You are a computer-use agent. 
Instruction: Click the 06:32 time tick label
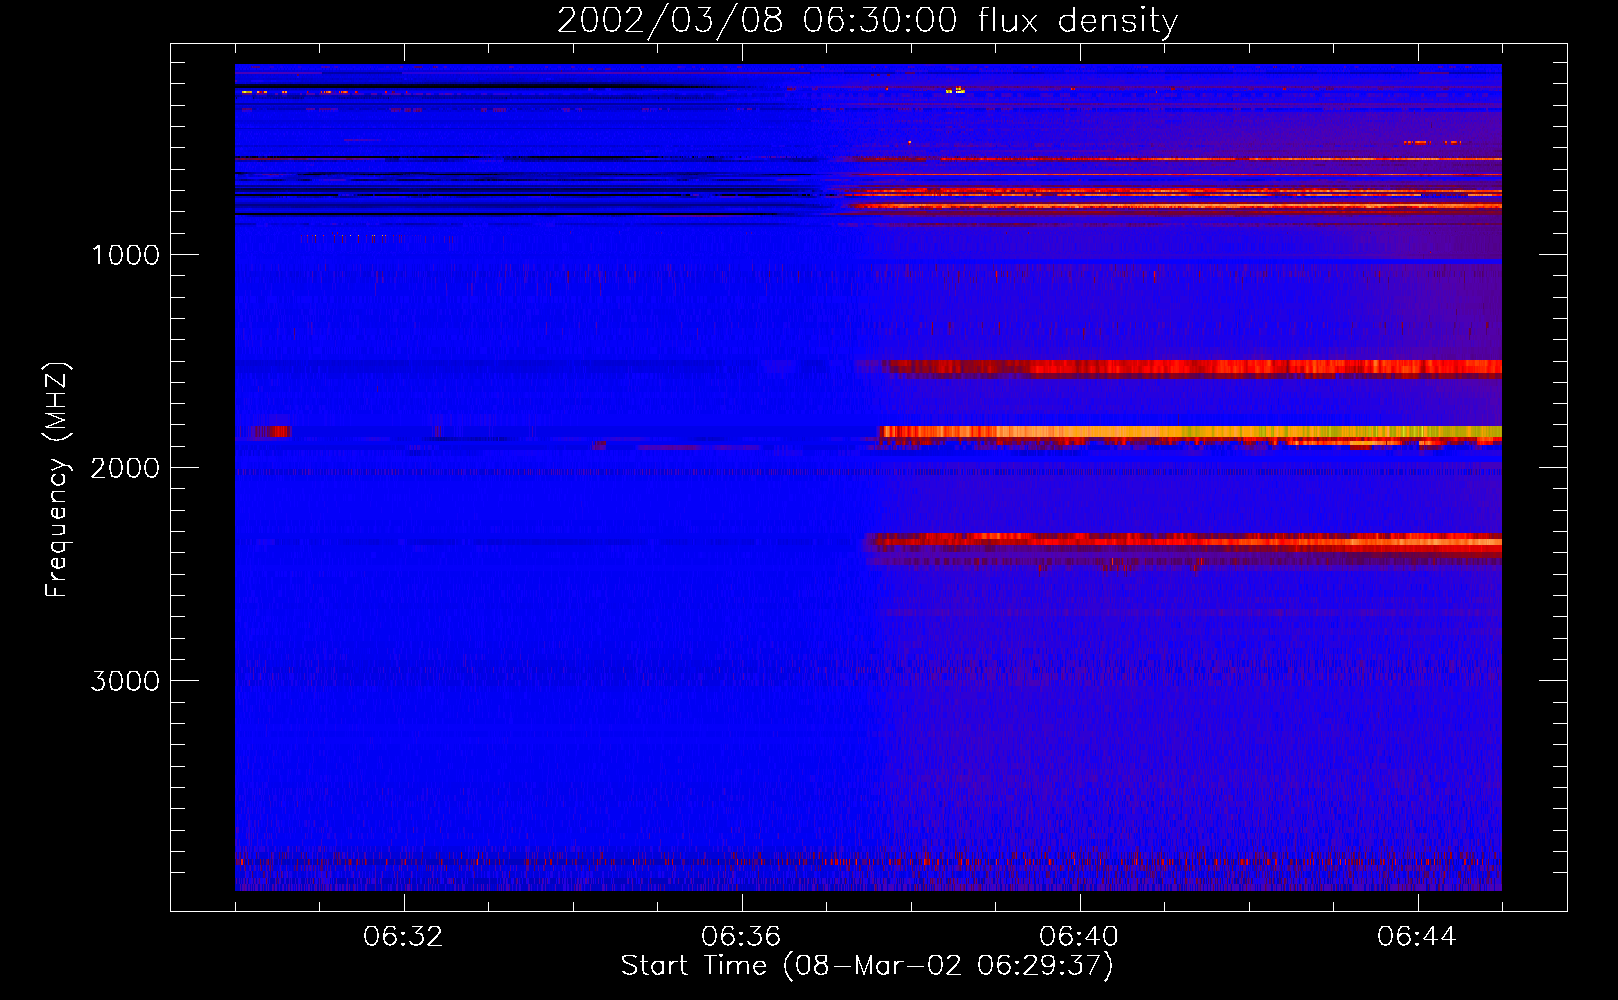pyautogui.click(x=403, y=936)
